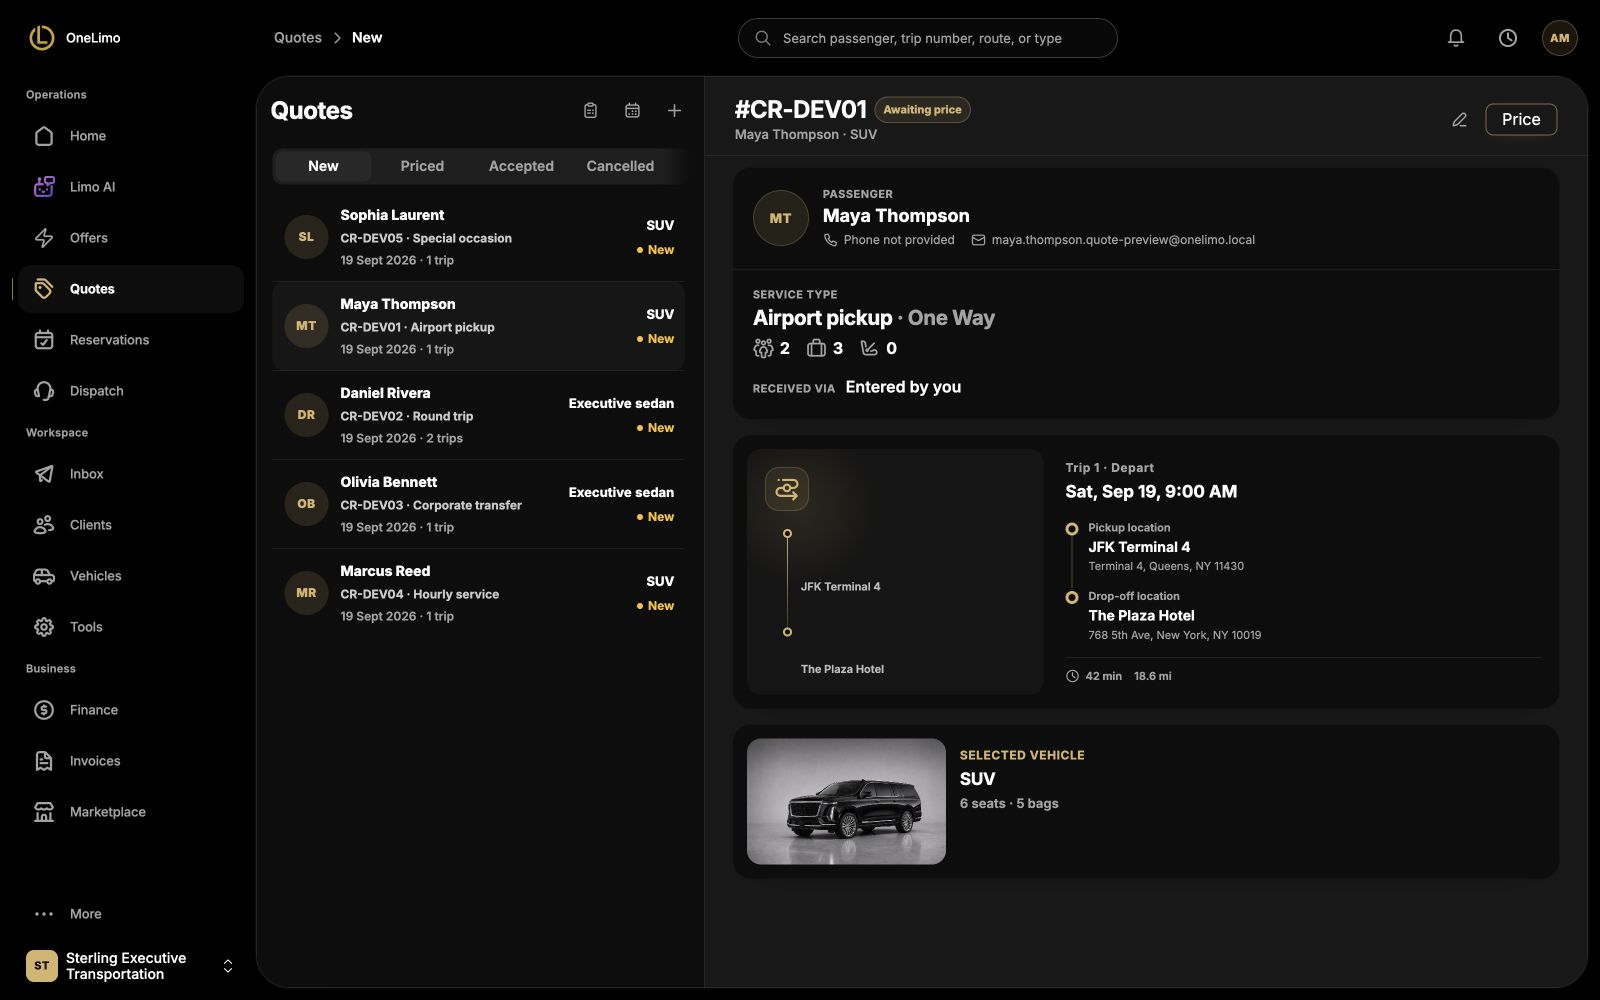Expand Sterling Executive Transportation switcher
The height and width of the screenshot is (1000, 1600).
tap(131, 966)
